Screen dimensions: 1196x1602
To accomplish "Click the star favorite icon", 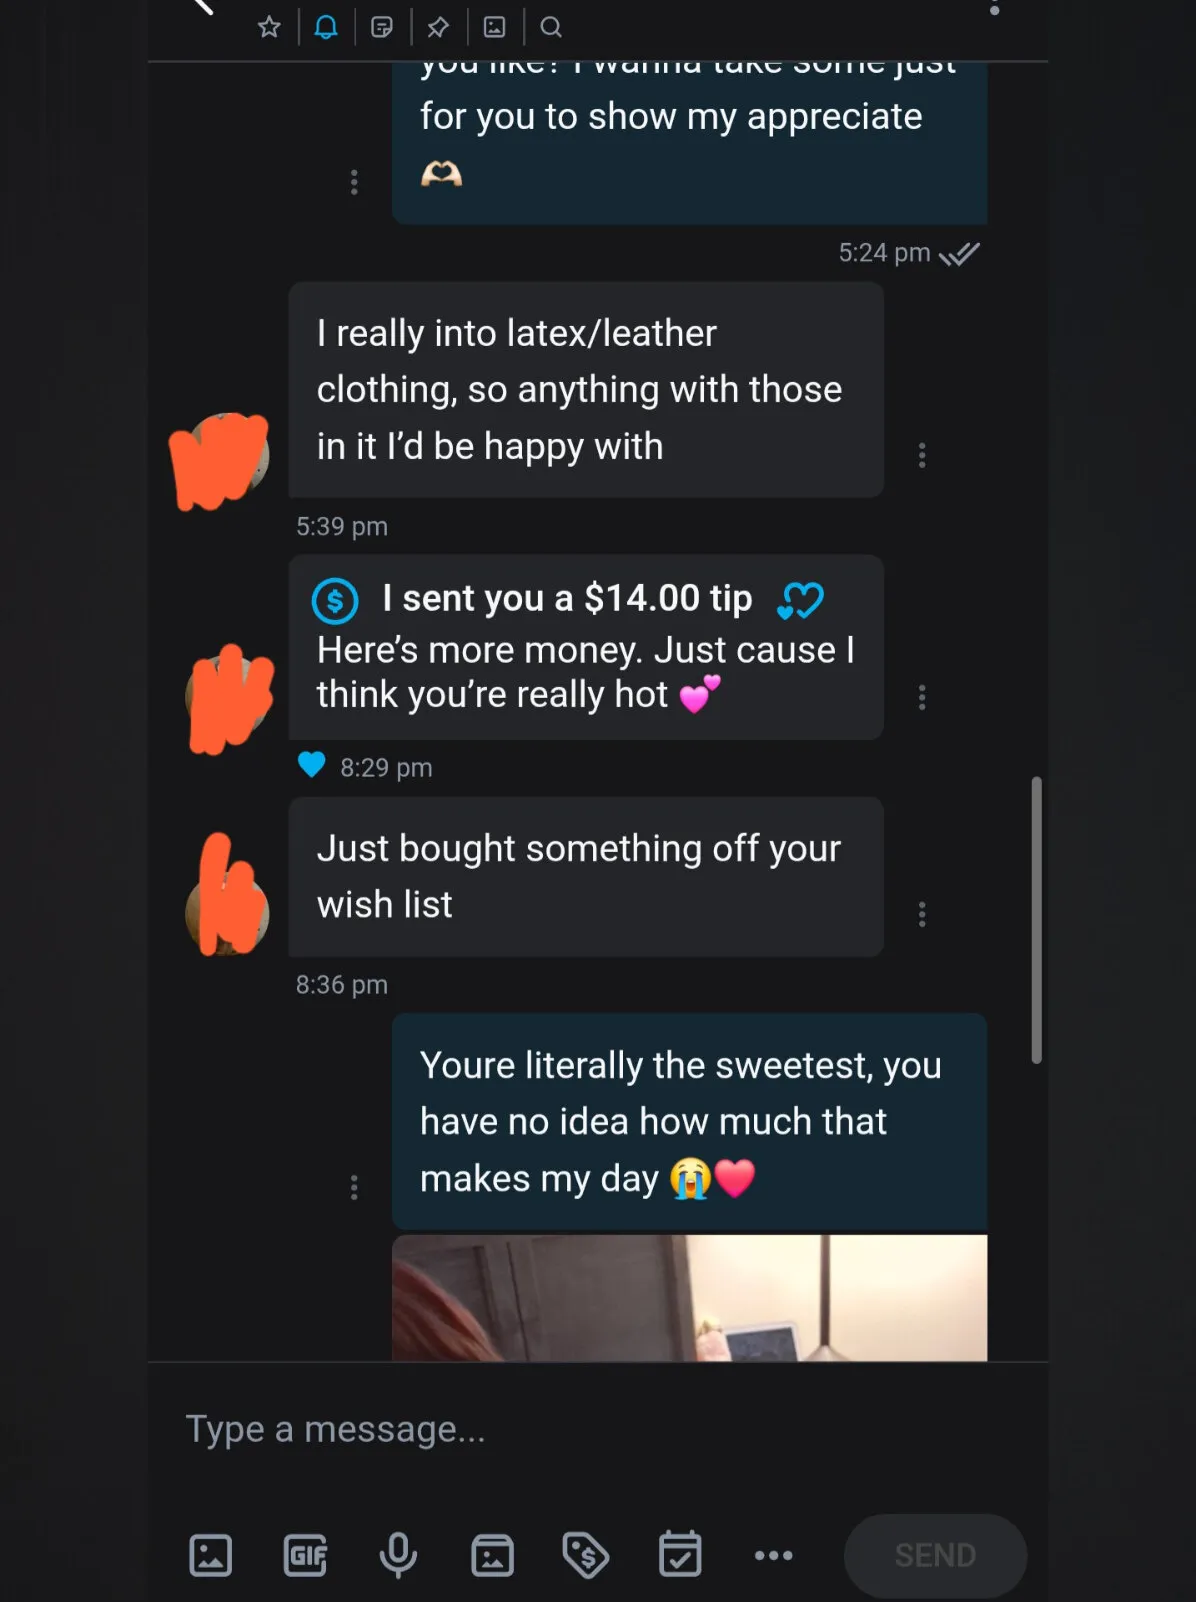I will tap(269, 27).
